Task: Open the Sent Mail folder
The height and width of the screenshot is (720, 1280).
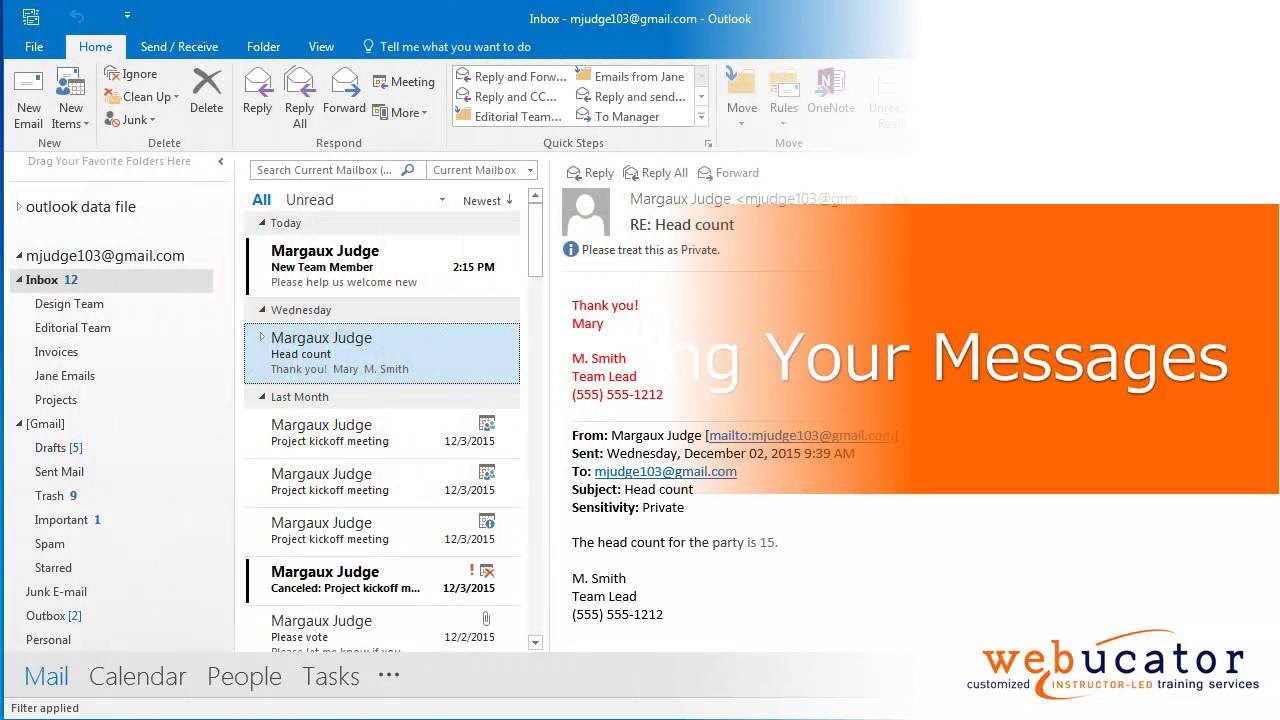Action: 59,472
